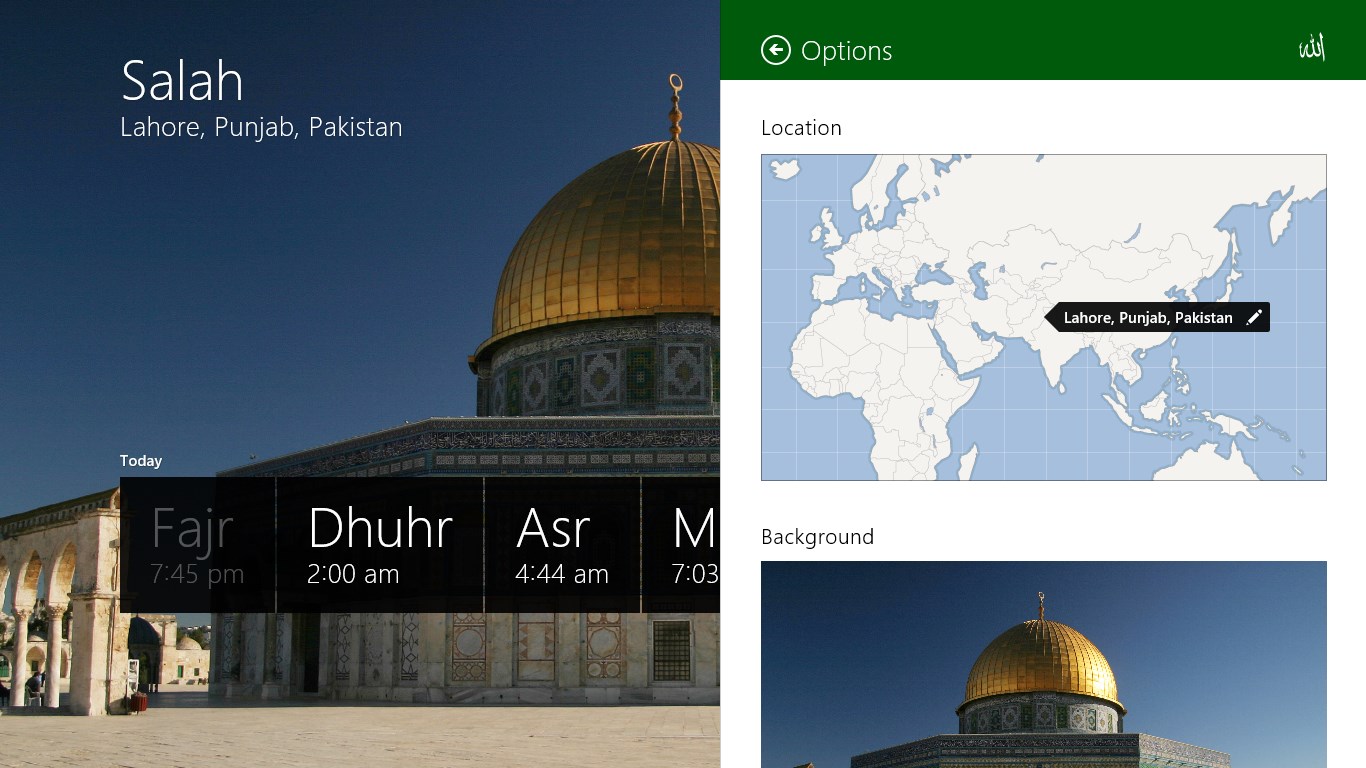This screenshot has height=768, width=1366.
Task: Click the Fajr time reading 7:45 pm
Action: coord(195,574)
